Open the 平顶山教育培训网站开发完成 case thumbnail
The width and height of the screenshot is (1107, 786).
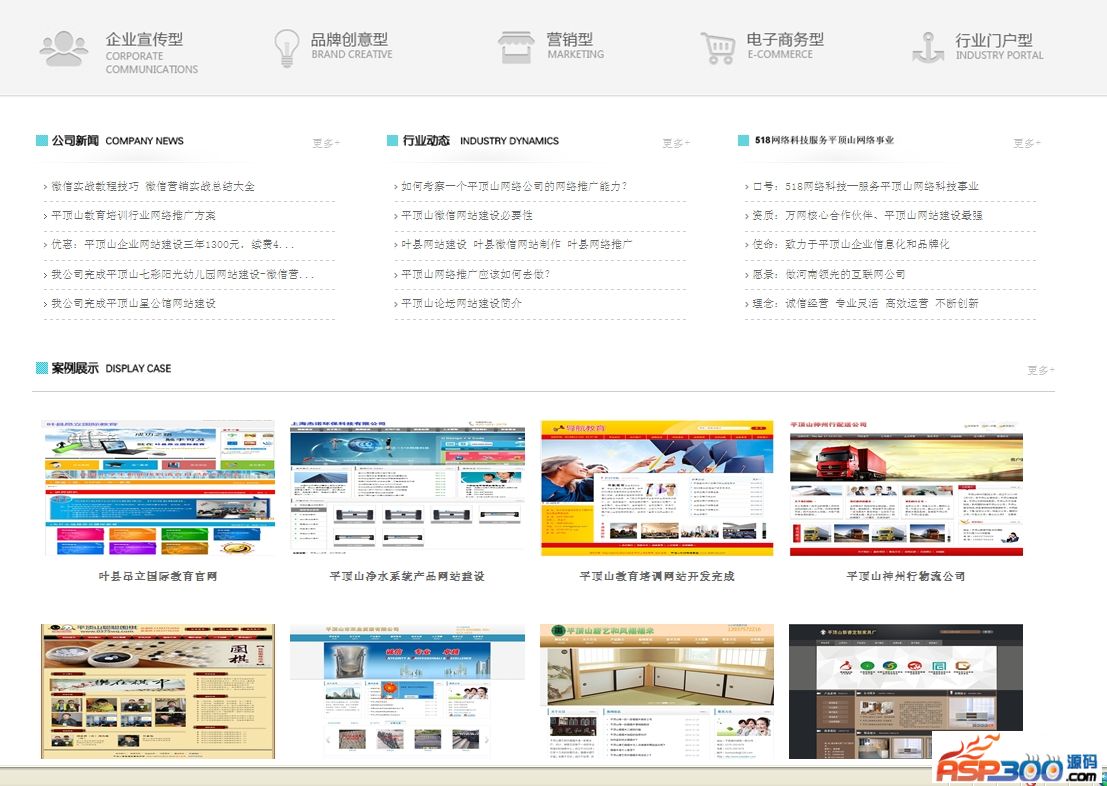point(657,488)
